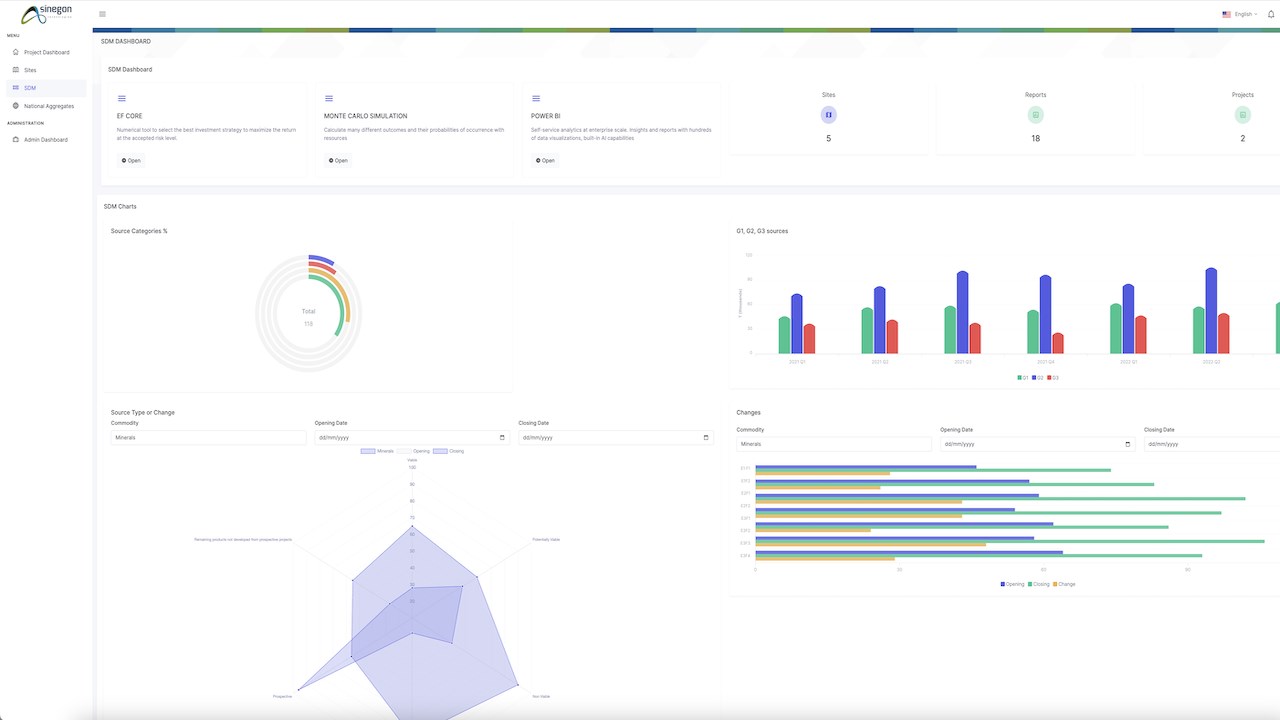Click the National Aggregates globe icon
Screen dimensions: 1280x720
[x=15, y=106]
